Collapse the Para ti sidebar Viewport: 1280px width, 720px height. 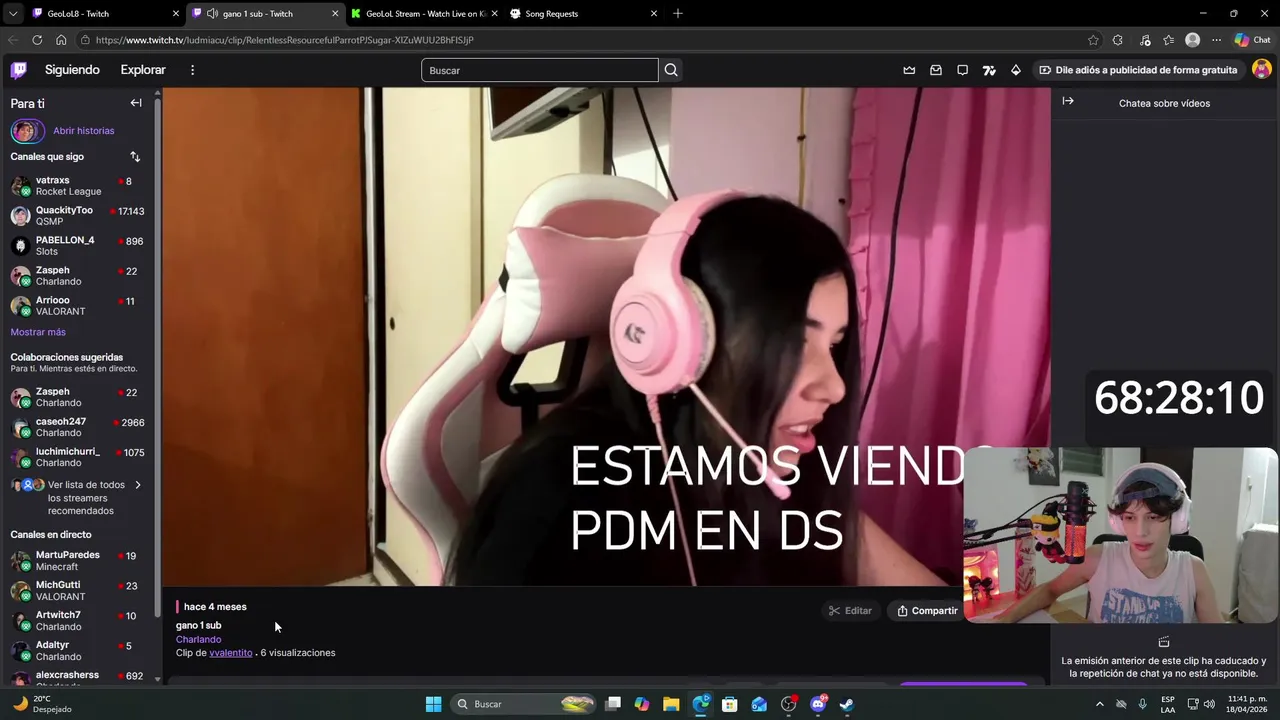click(136, 103)
